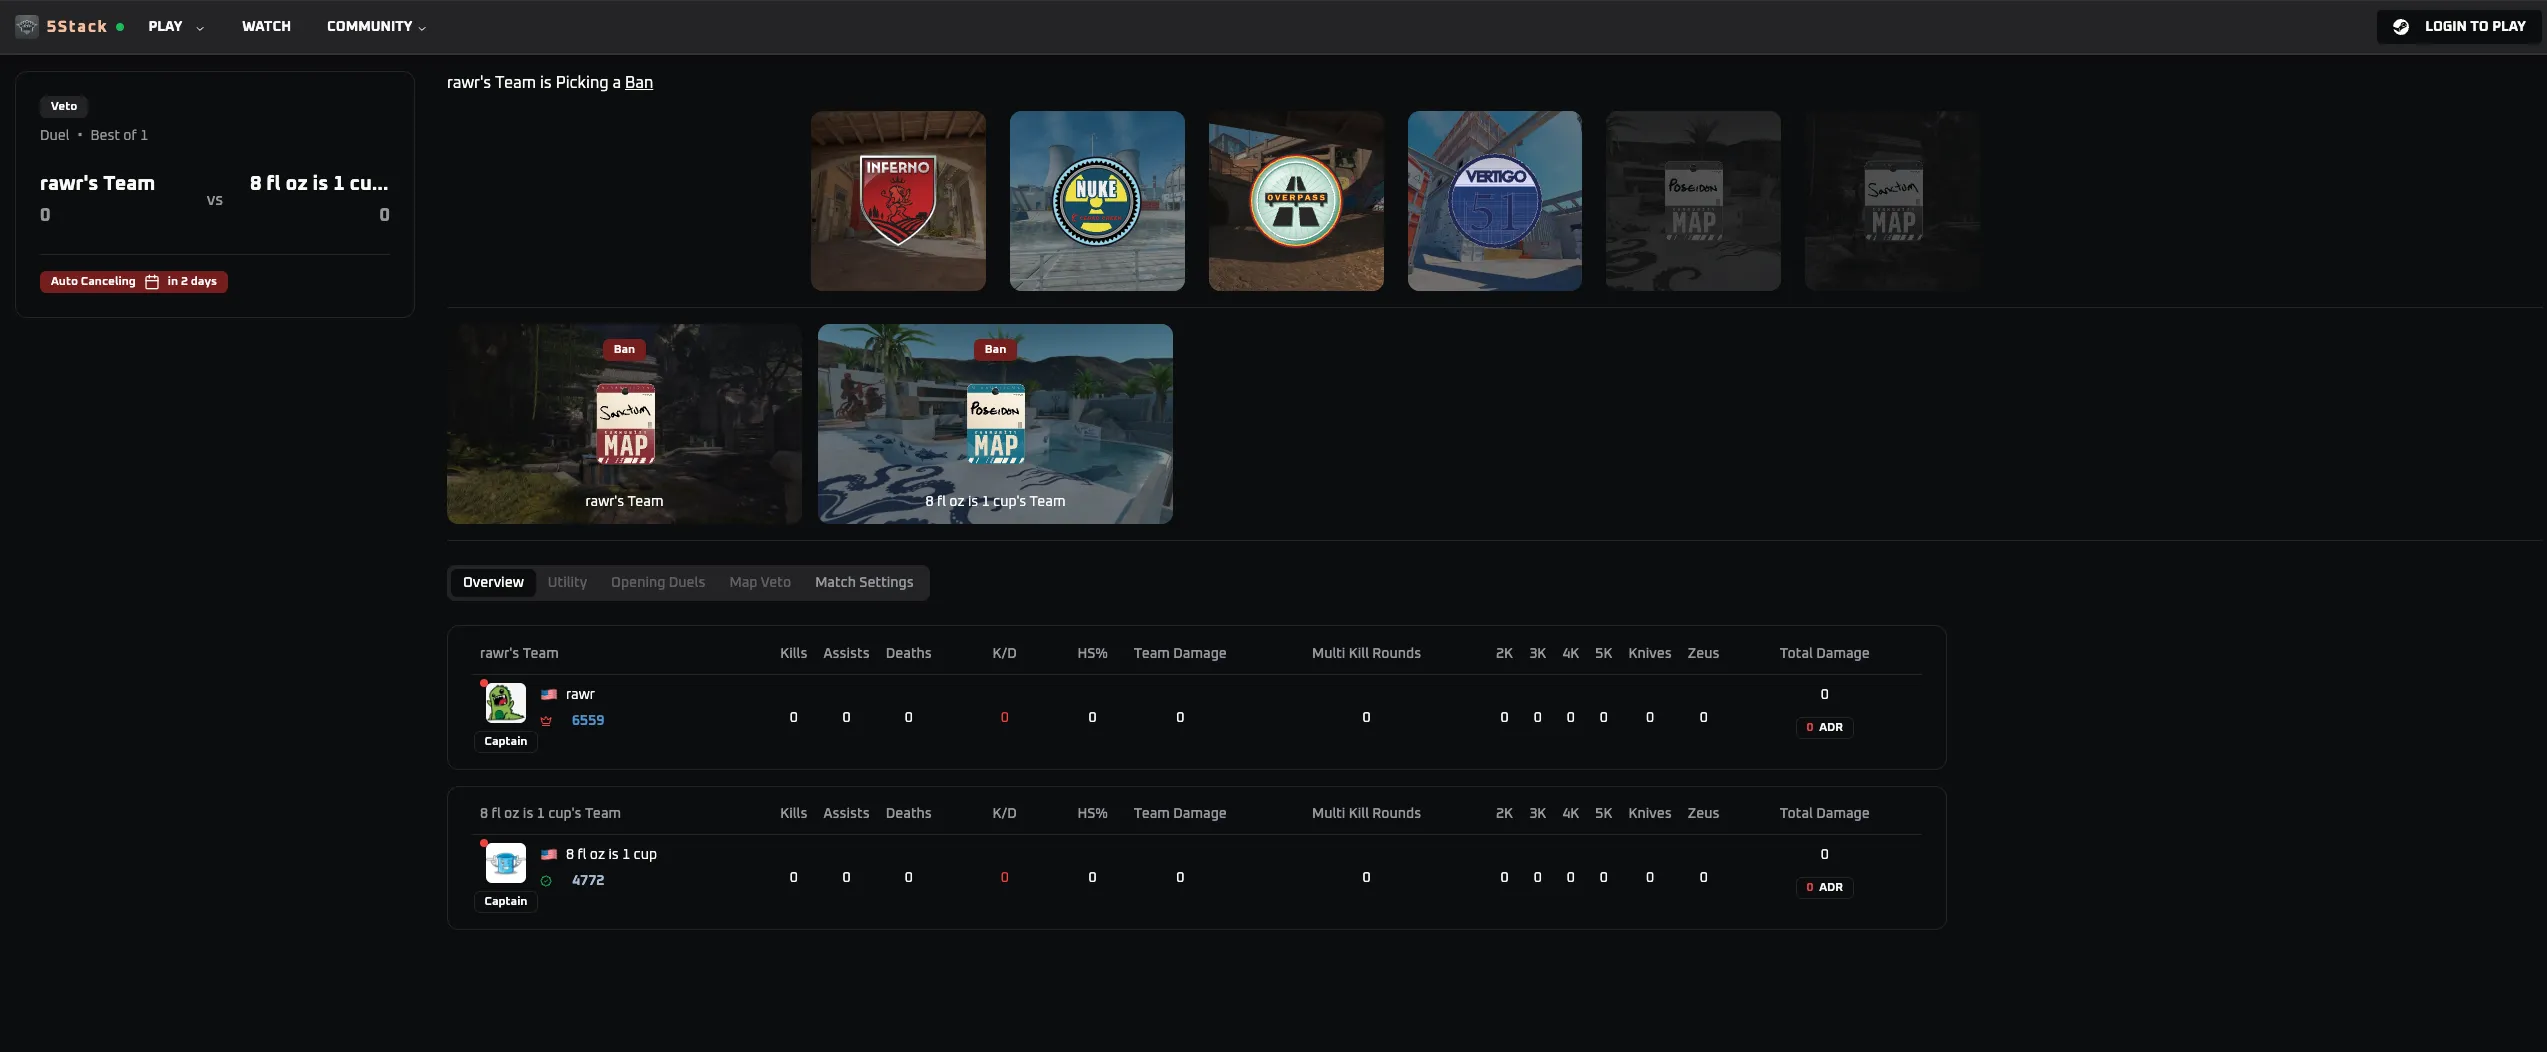Select the Nuke map badge
The width and height of the screenshot is (2547, 1052).
coord(1096,201)
